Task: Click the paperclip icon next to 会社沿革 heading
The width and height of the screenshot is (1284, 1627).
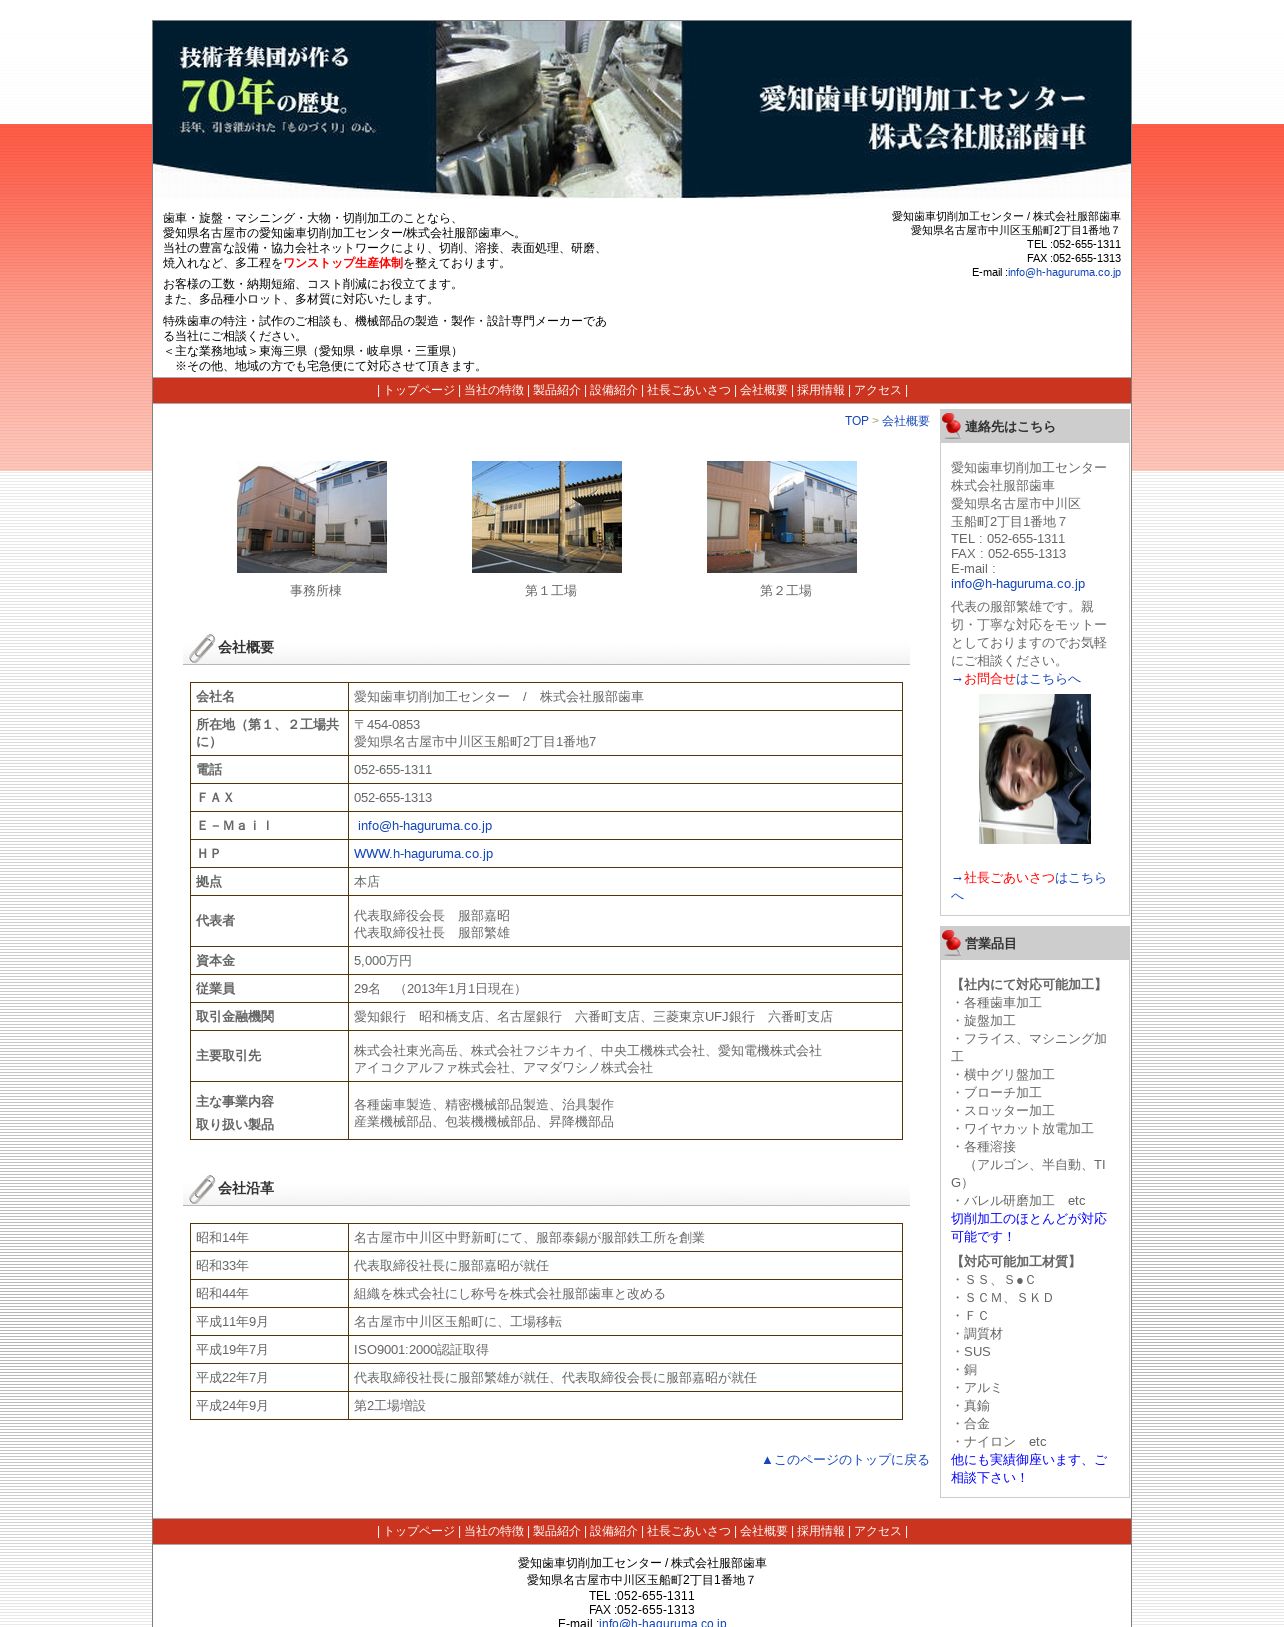Action: tap(202, 1189)
